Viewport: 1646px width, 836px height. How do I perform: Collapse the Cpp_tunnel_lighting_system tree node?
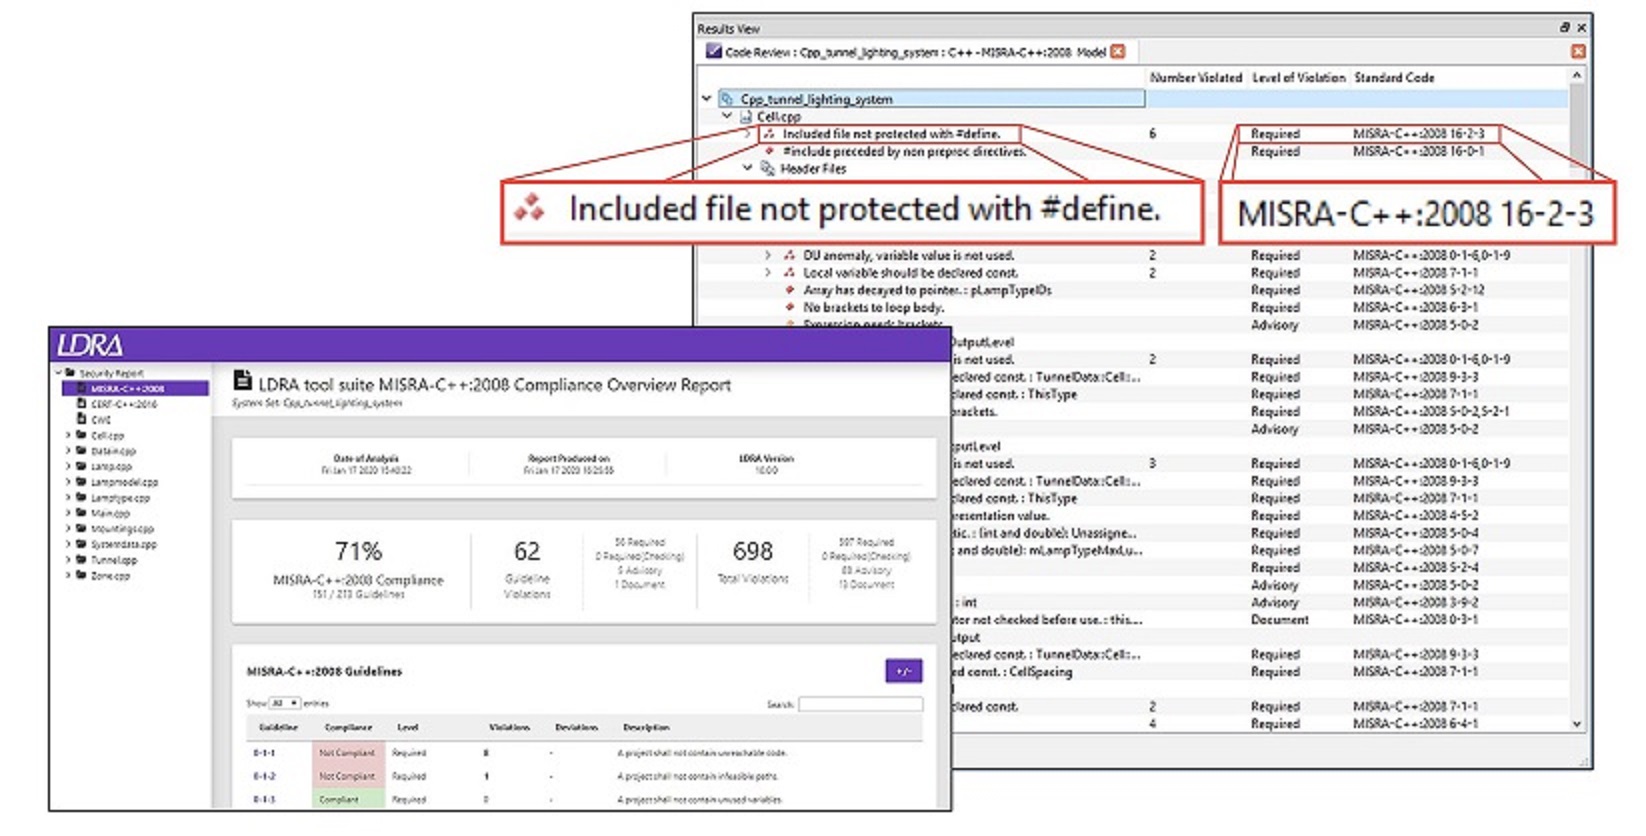[707, 99]
